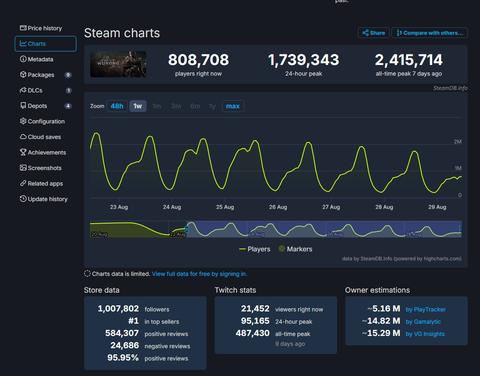Click the Depots count badge

point(68,106)
